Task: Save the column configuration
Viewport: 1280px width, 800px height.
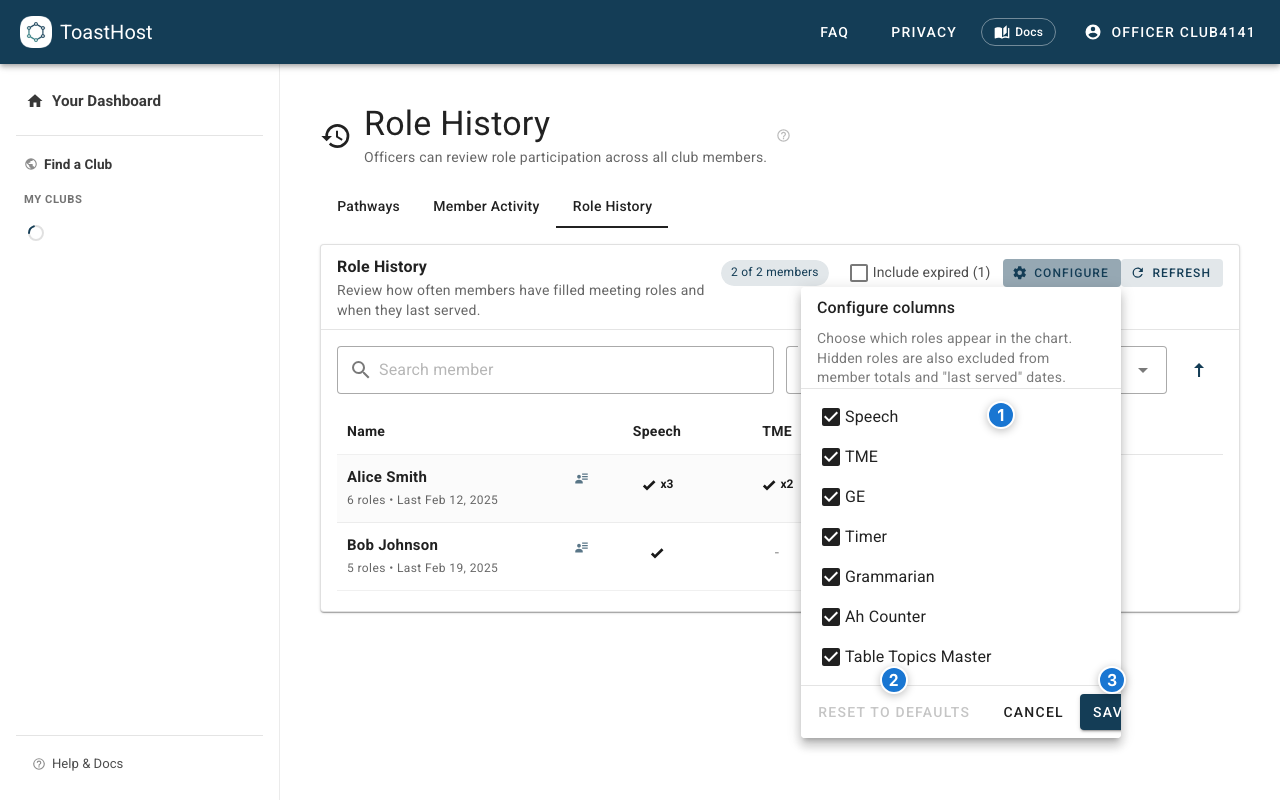Action: (x=1101, y=712)
